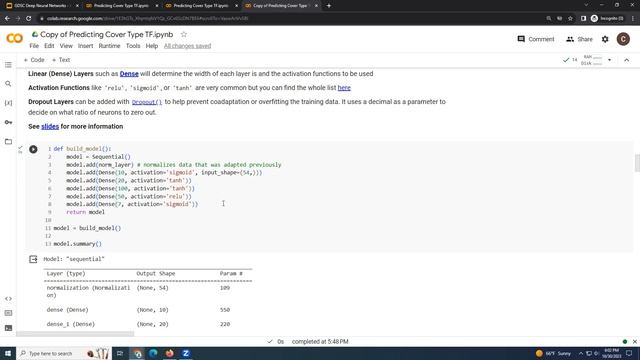Screen dimensions: 640x360
Task: Open the Insert menu
Action: 85,46
